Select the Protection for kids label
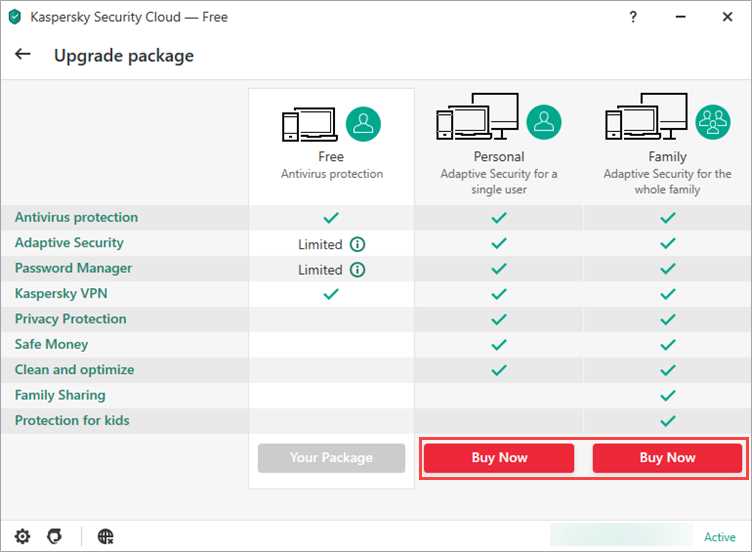This screenshot has width=752, height=552. (72, 421)
